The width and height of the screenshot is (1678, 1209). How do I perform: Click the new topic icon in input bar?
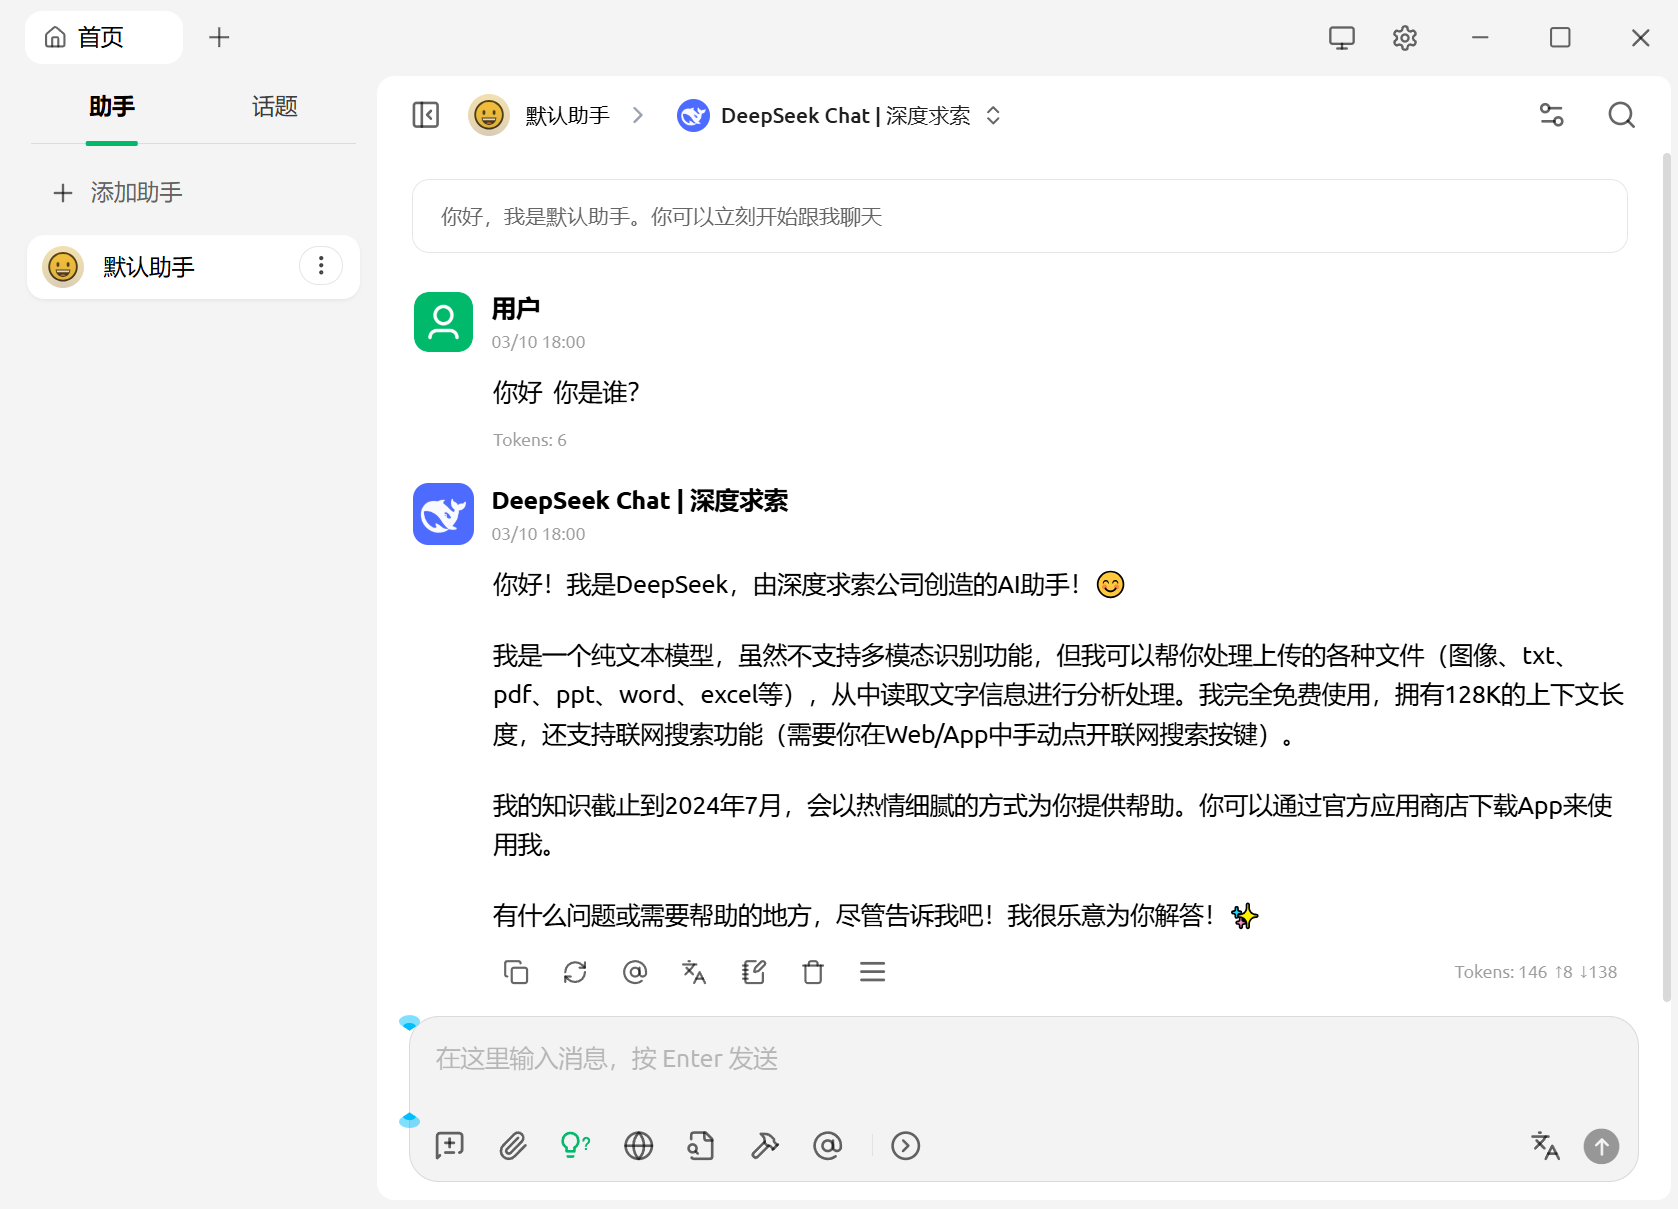point(450,1145)
